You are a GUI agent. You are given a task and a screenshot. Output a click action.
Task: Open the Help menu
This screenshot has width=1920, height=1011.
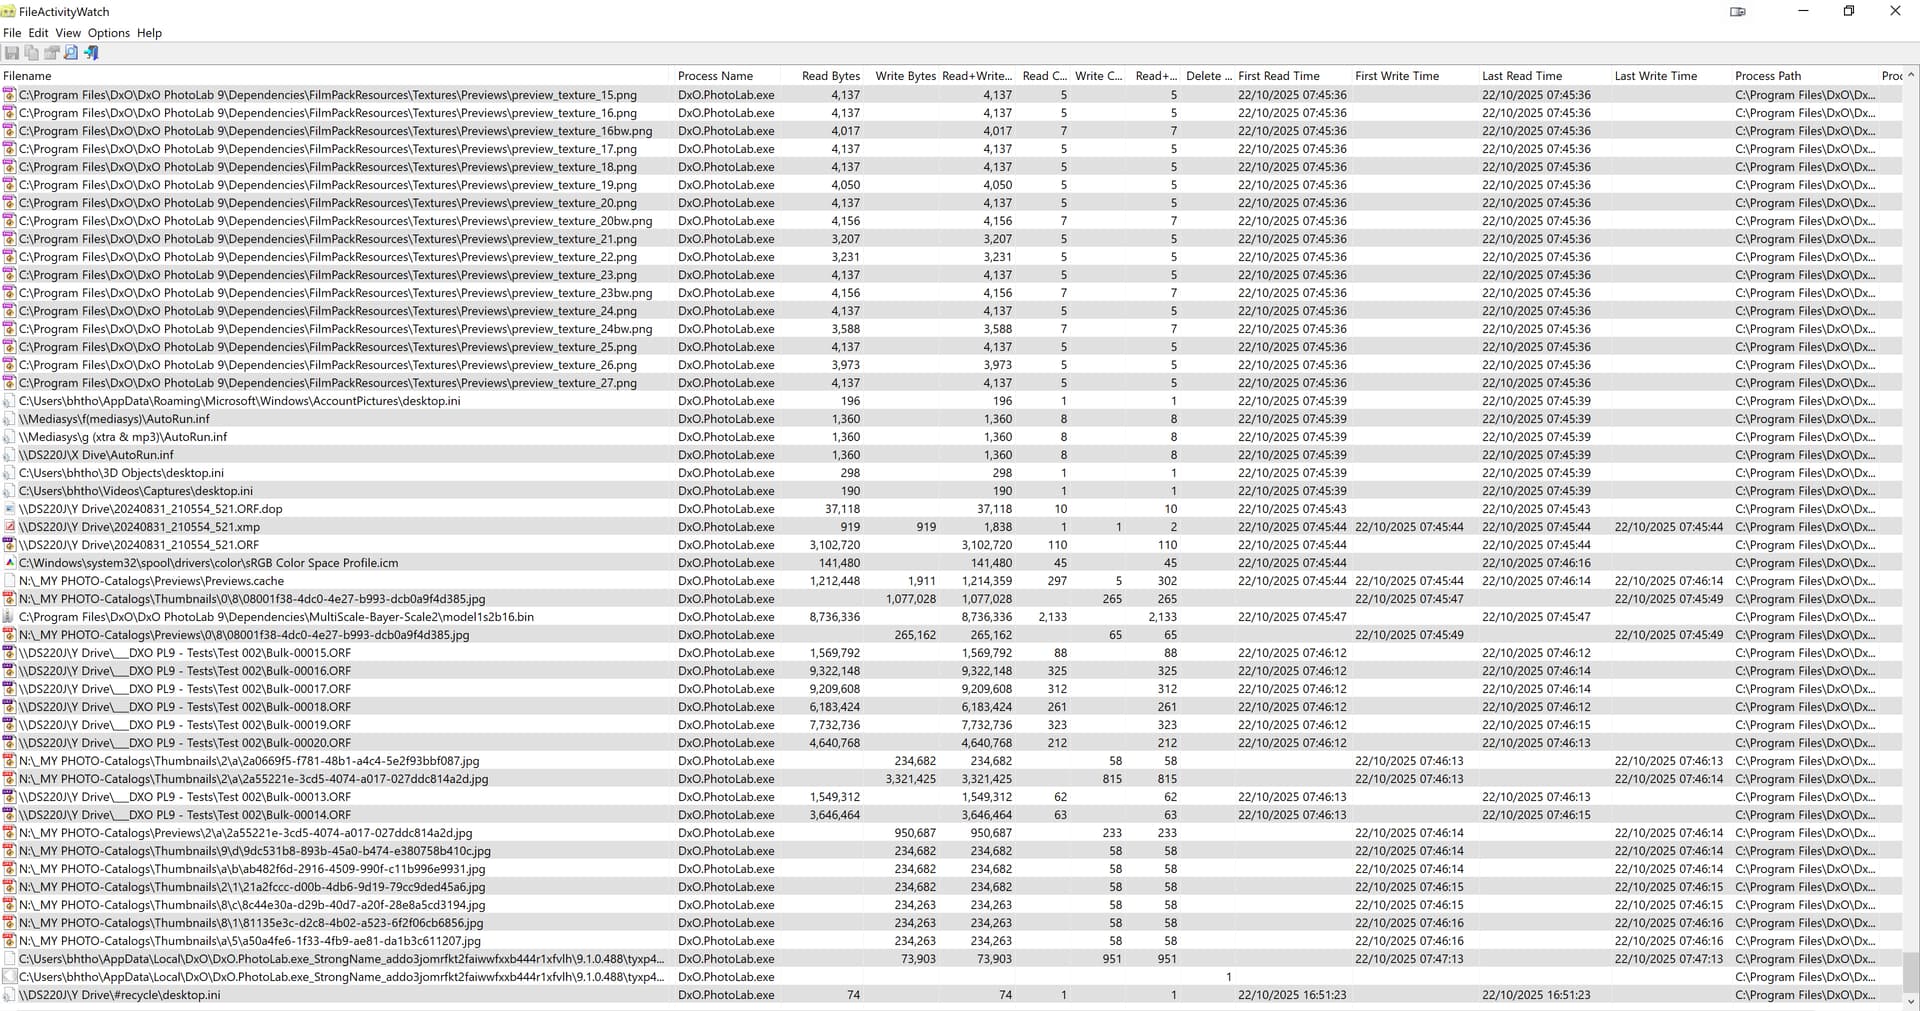(x=149, y=33)
